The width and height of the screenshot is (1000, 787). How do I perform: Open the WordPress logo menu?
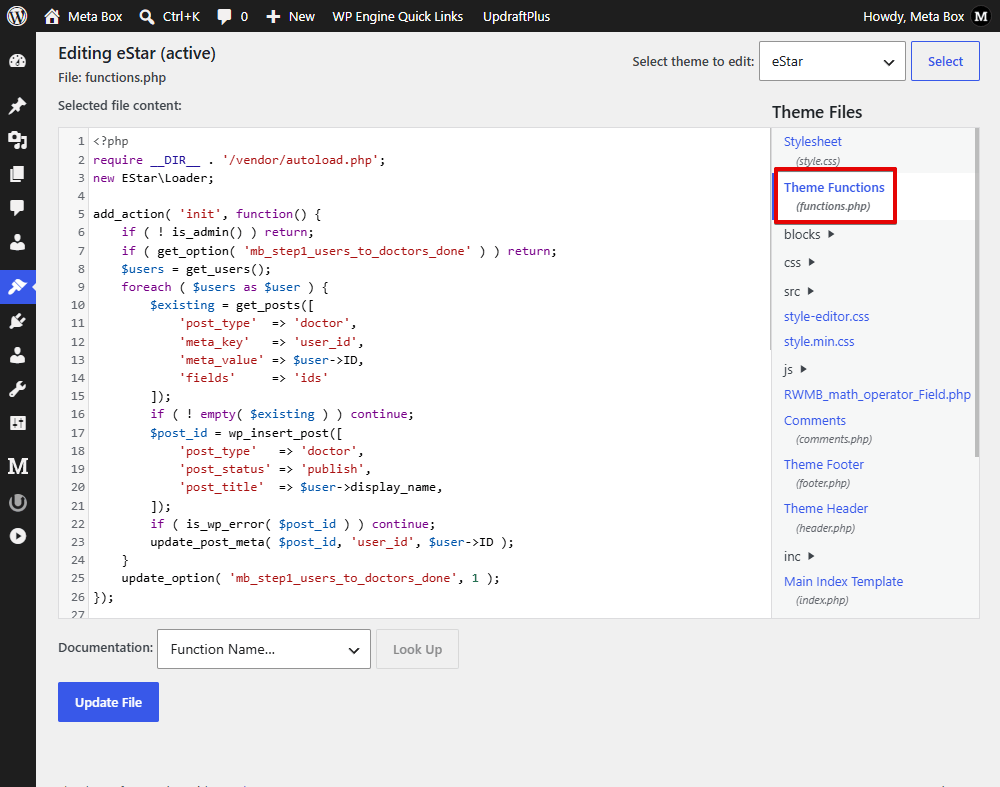click(17, 16)
